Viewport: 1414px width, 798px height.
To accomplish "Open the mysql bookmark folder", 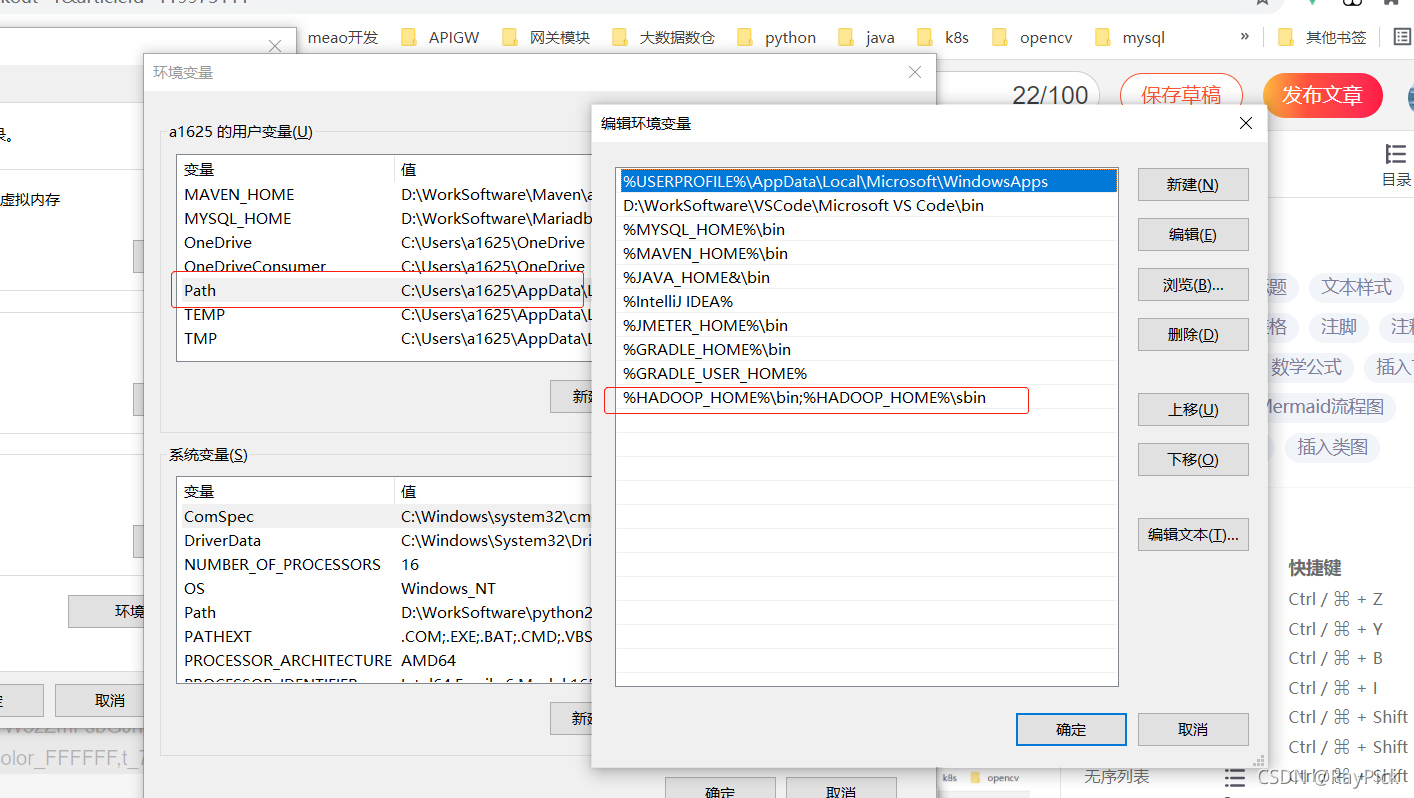I will (1130, 37).
